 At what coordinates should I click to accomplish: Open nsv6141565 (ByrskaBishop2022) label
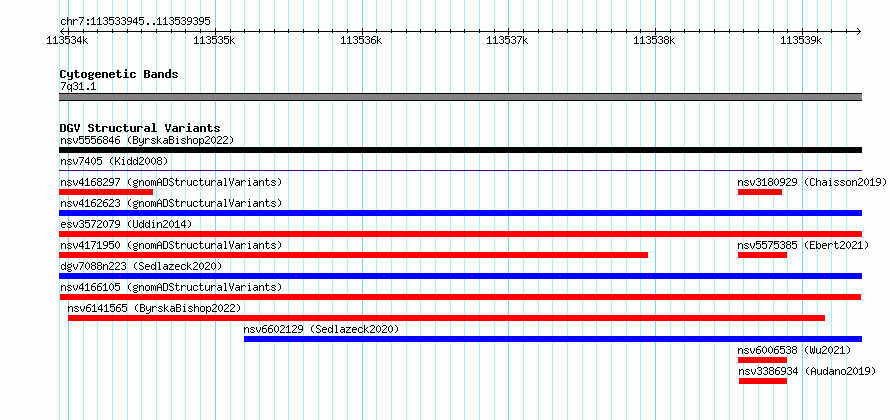point(154,308)
